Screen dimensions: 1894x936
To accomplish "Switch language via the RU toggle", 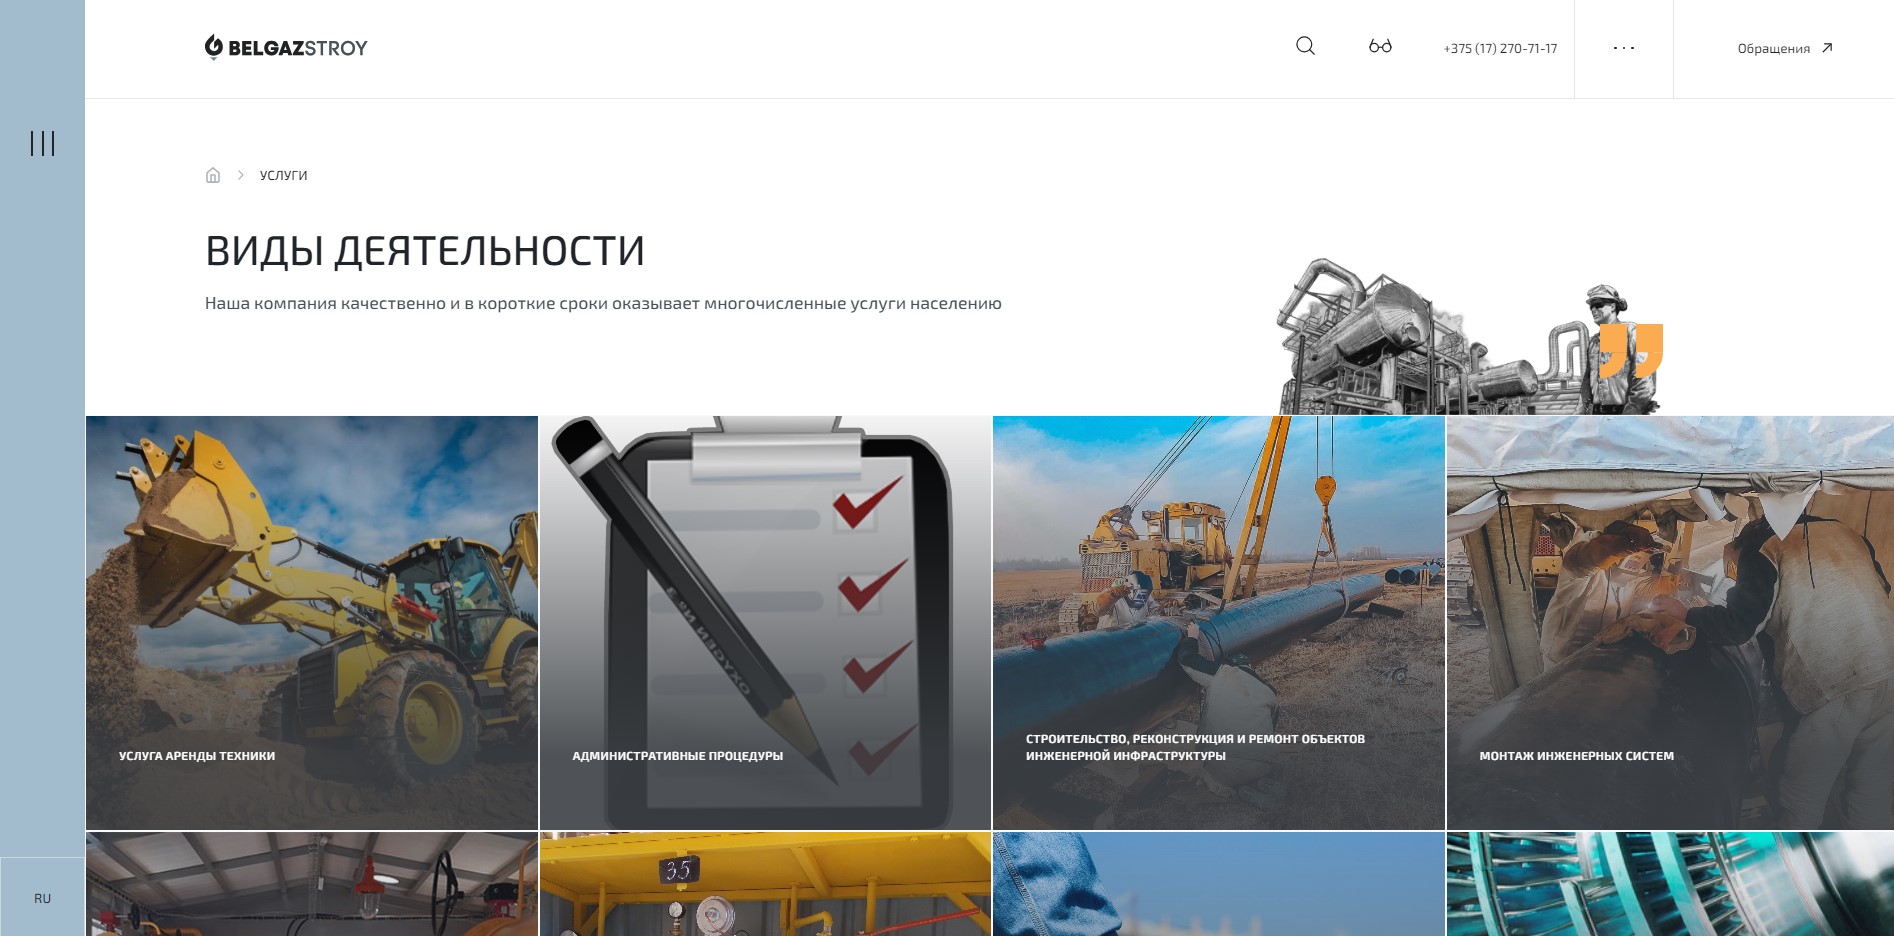I will pyautogui.click(x=42, y=898).
